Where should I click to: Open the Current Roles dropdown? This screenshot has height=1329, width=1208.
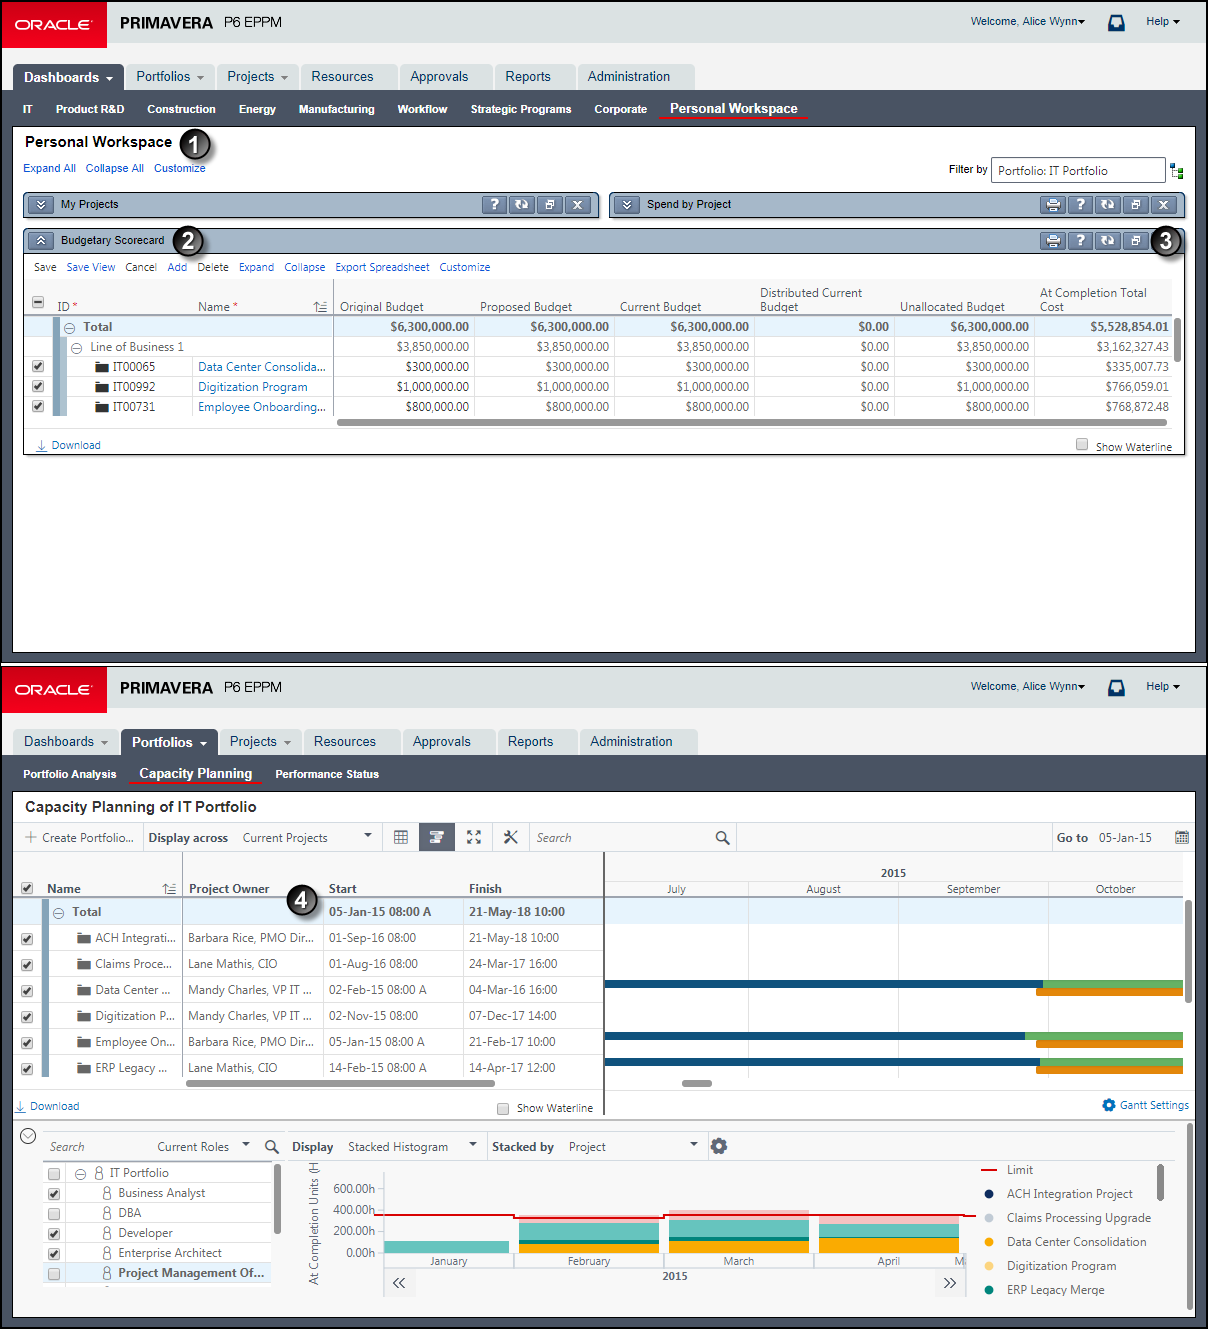point(203,1146)
